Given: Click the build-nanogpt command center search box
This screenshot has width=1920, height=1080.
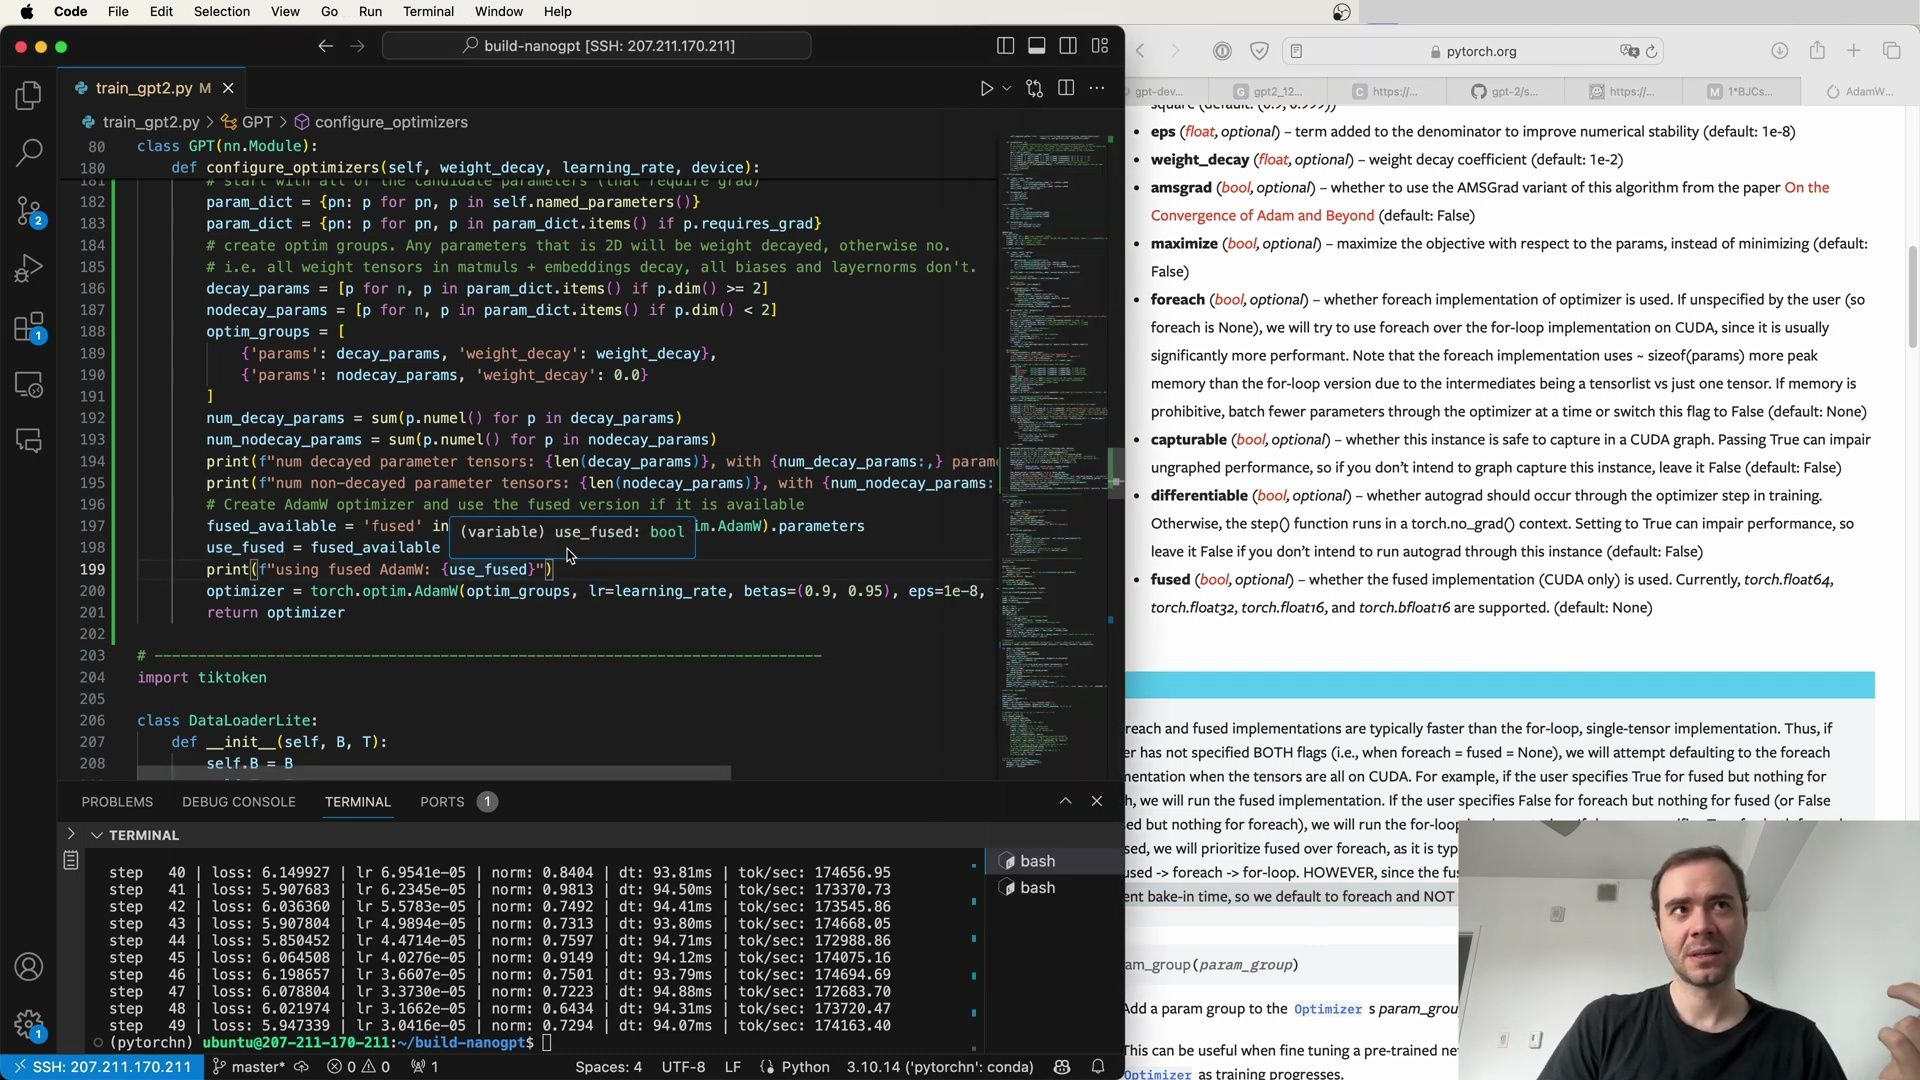Looking at the screenshot, I should coord(597,46).
